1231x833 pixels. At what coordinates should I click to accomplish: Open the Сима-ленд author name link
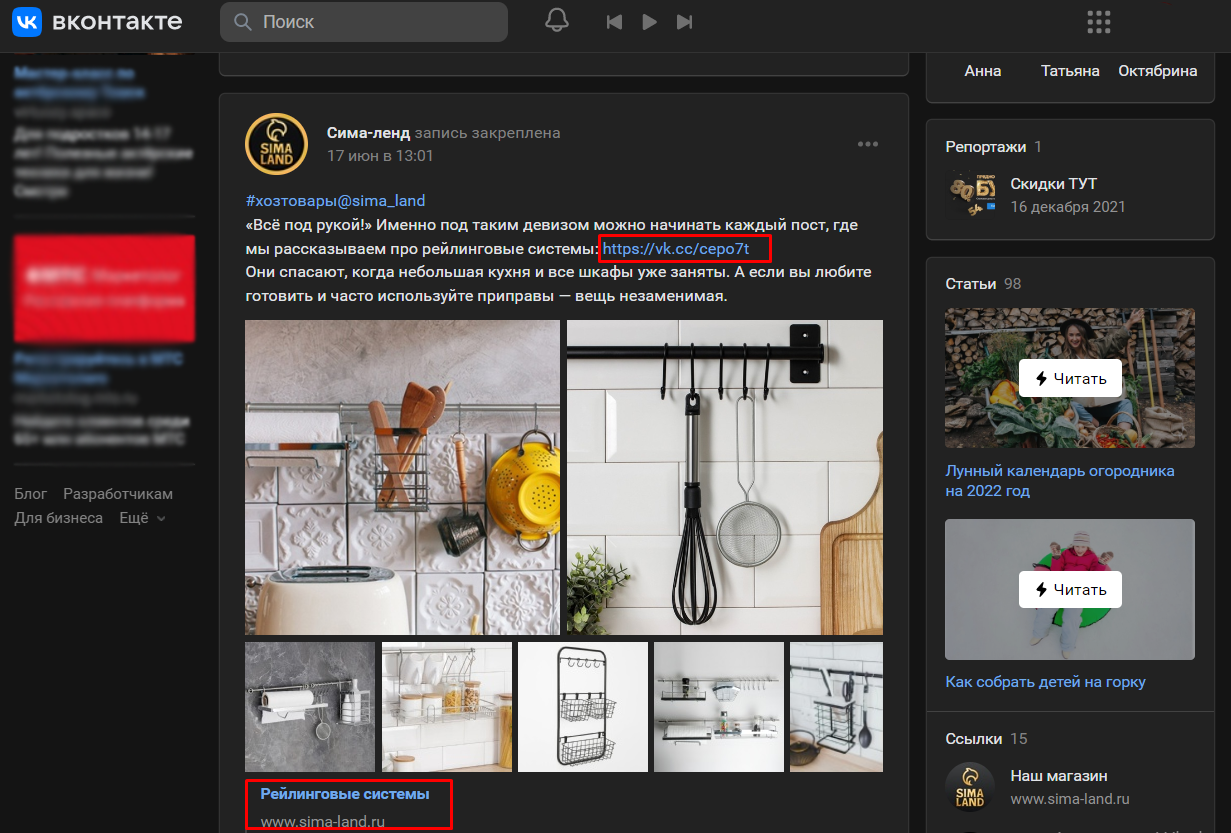[369, 133]
